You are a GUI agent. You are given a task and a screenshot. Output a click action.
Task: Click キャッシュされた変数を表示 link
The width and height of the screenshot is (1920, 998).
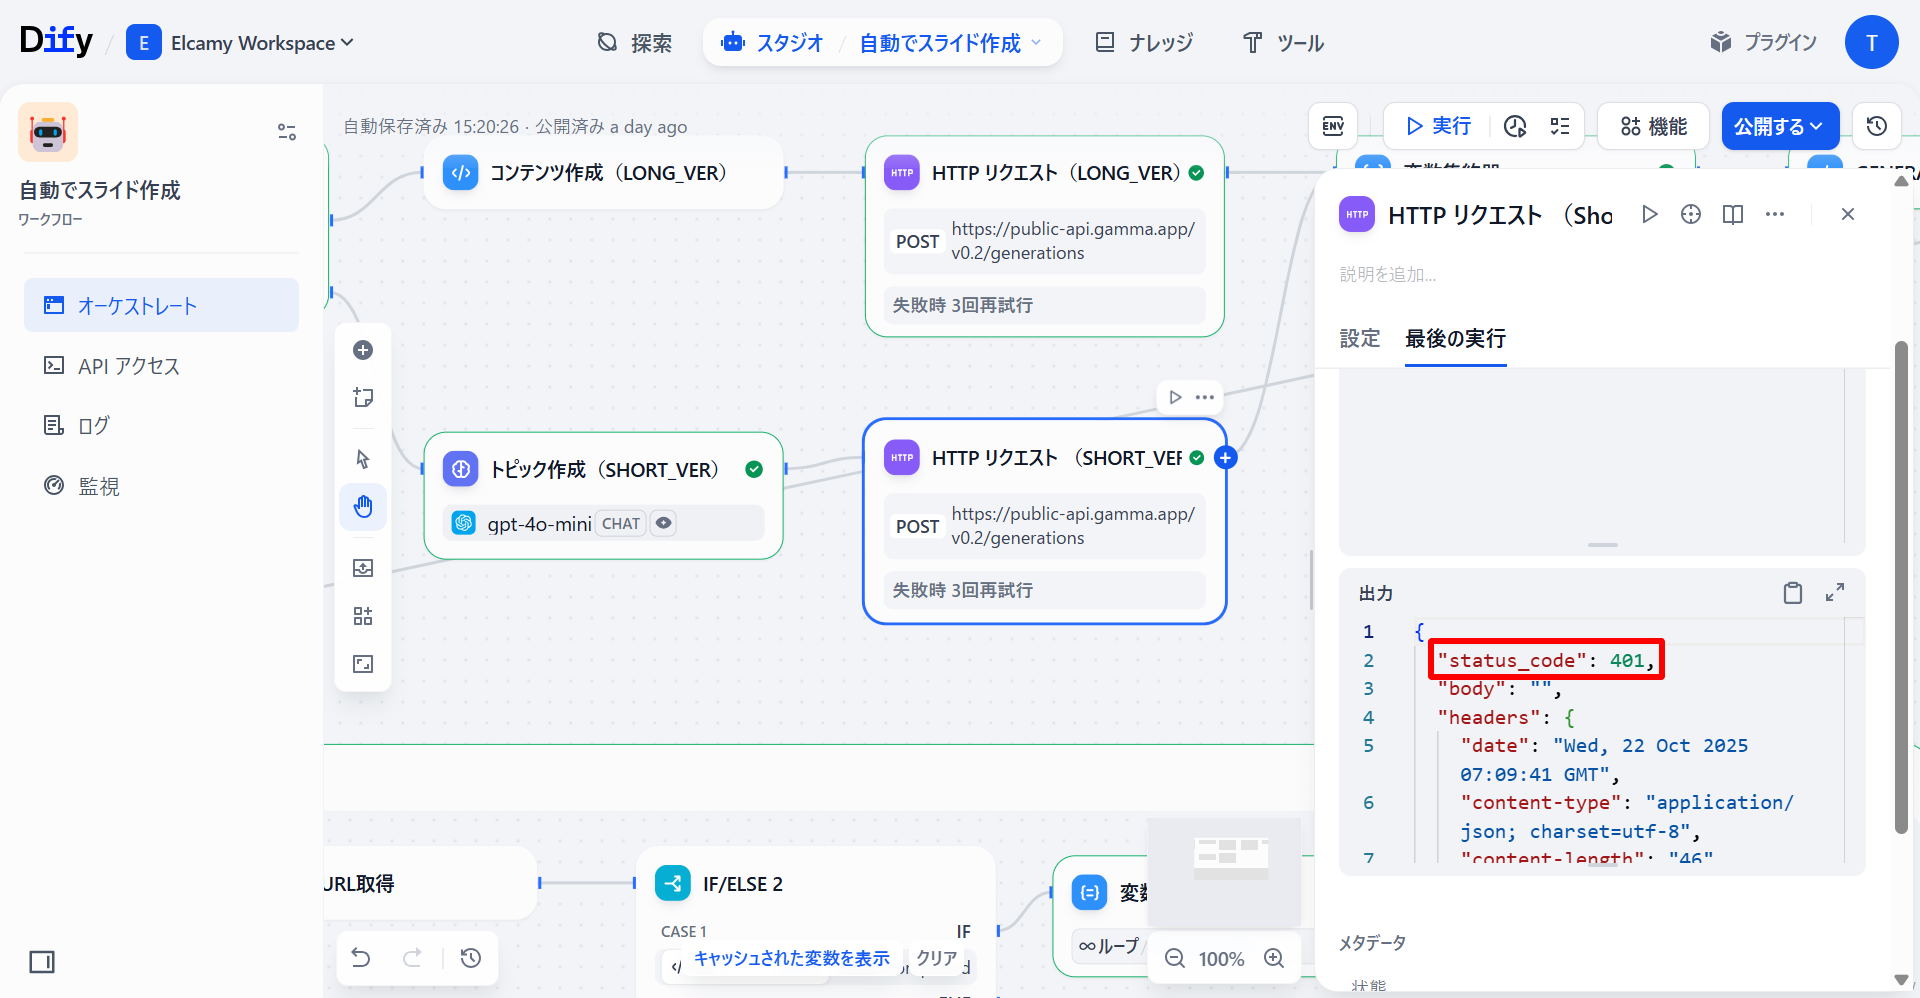point(791,958)
